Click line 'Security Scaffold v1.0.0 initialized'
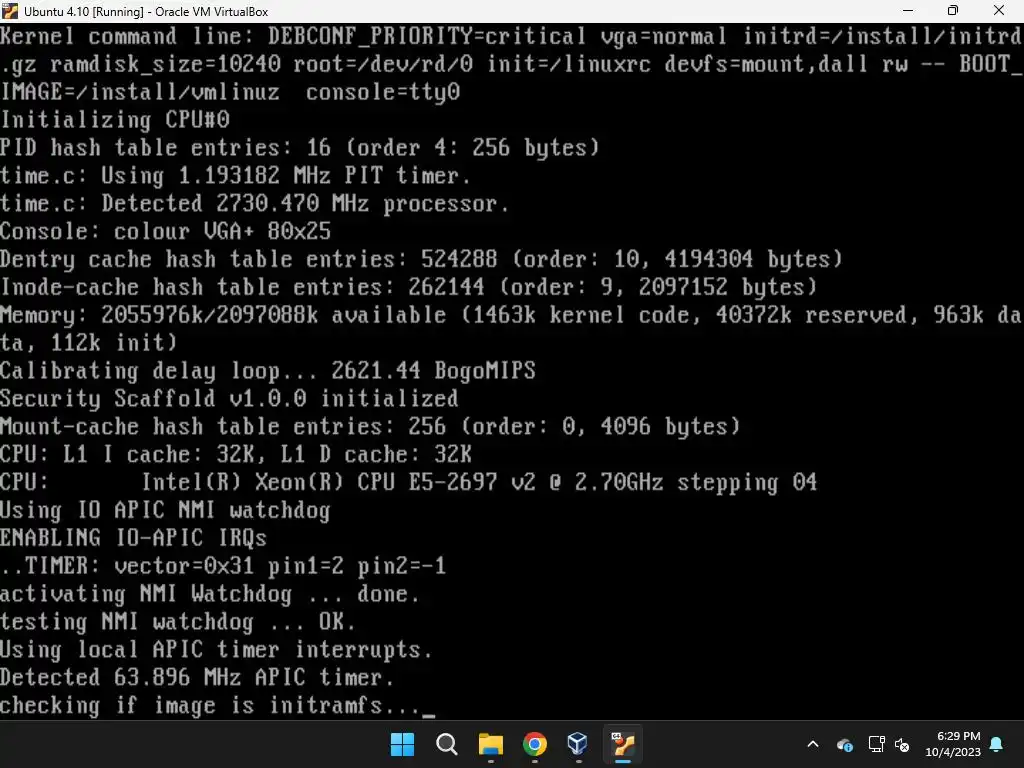Image resolution: width=1024 pixels, height=768 pixels. (229, 399)
